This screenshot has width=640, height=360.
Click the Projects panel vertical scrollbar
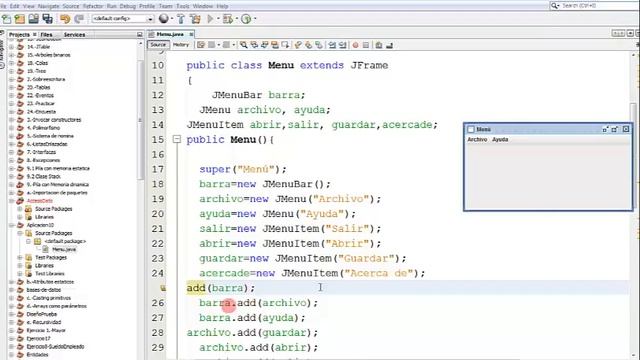[141, 120]
